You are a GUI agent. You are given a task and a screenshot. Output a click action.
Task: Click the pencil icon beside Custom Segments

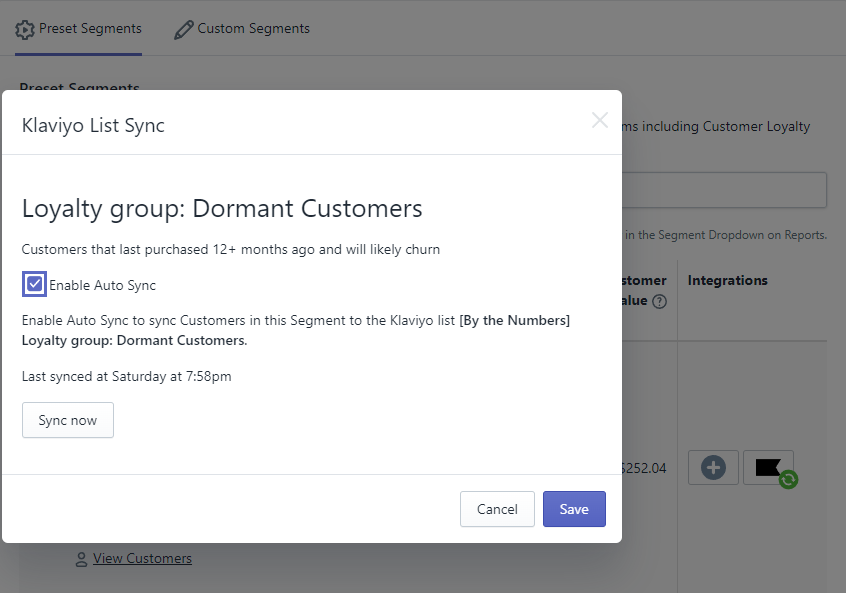[183, 30]
